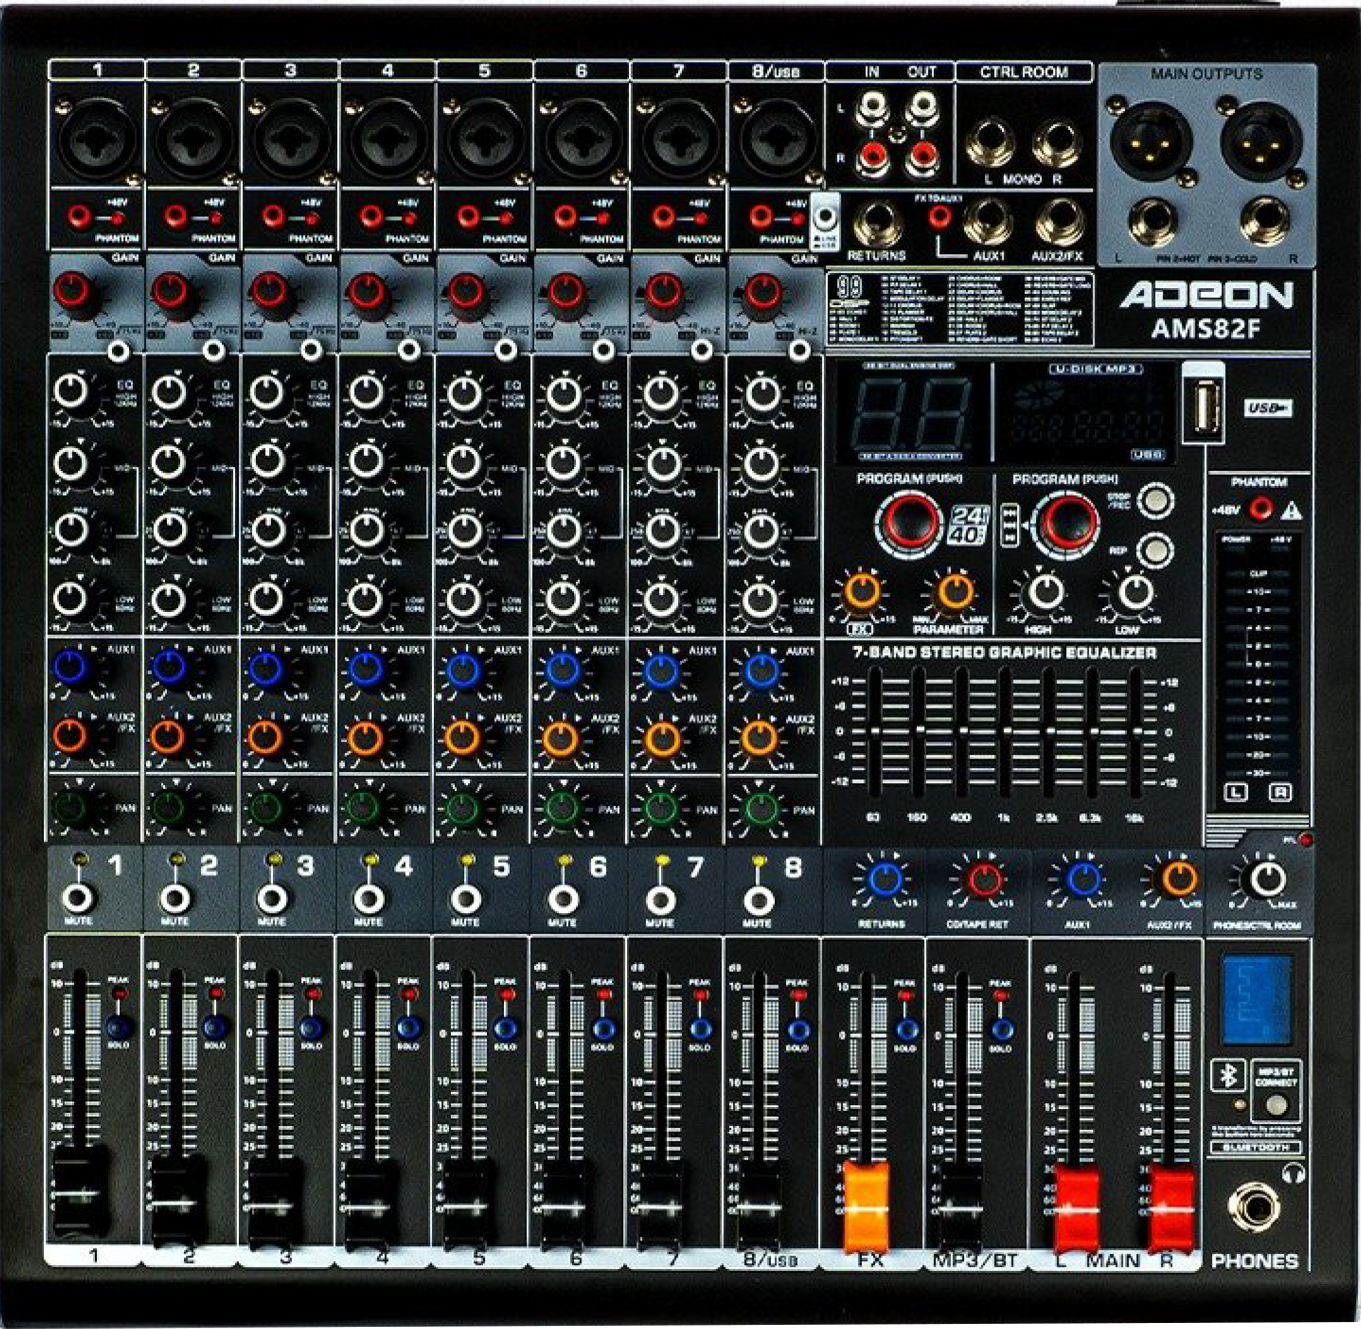Click the orange AUX2/FX master knob
The width and height of the screenshot is (1361, 1329).
1179,879
